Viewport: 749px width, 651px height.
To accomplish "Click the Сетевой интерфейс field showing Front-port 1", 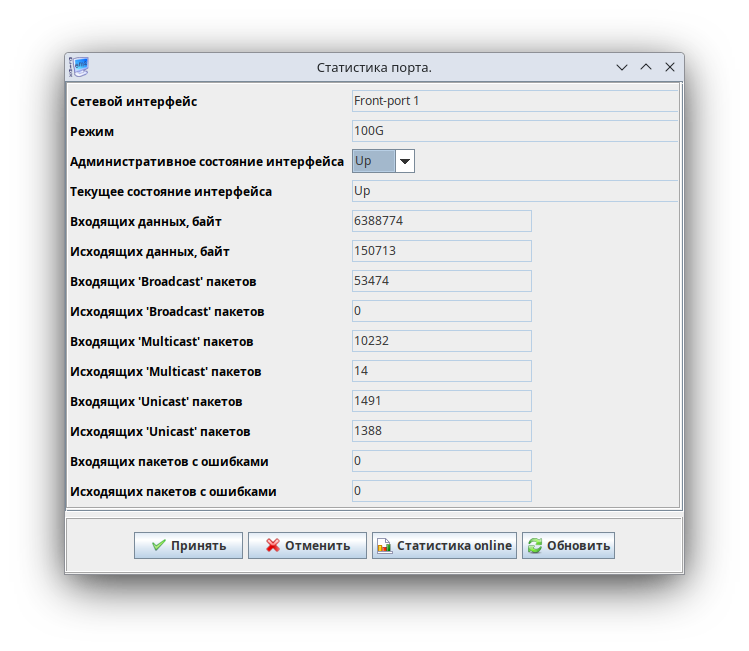I will click(x=515, y=101).
